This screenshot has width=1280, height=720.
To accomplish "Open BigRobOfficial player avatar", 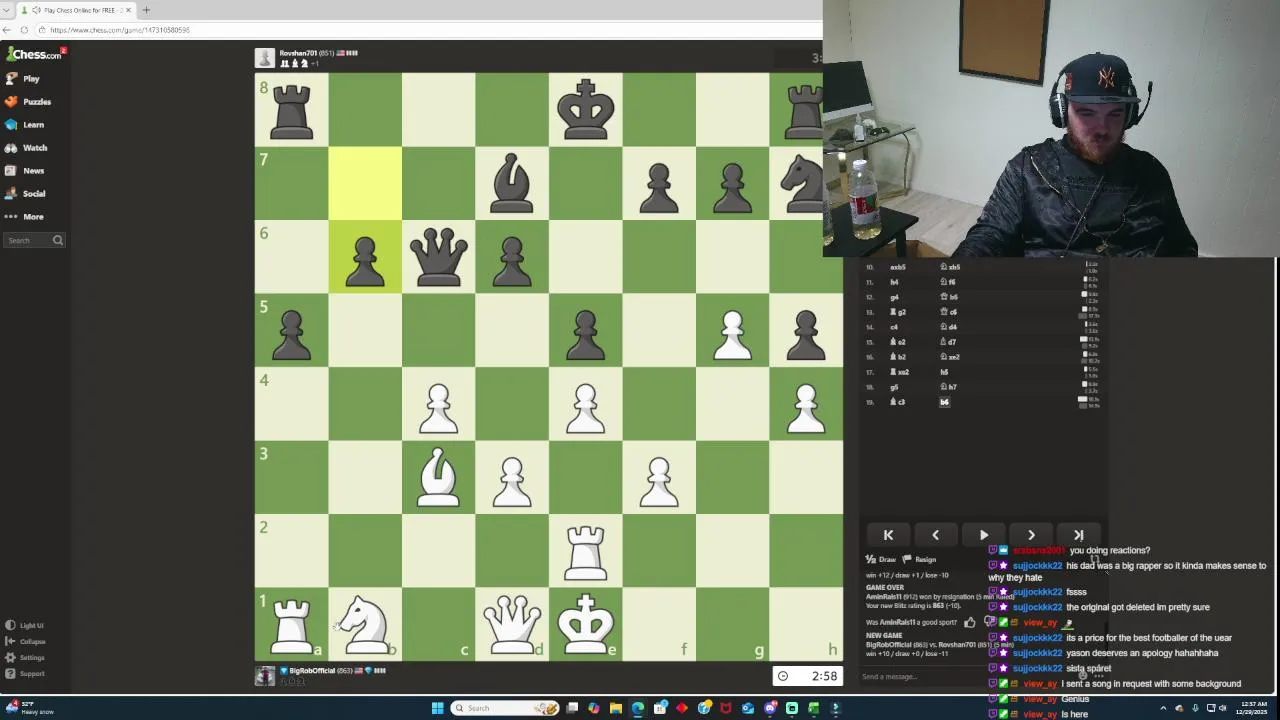I will tap(264, 676).
